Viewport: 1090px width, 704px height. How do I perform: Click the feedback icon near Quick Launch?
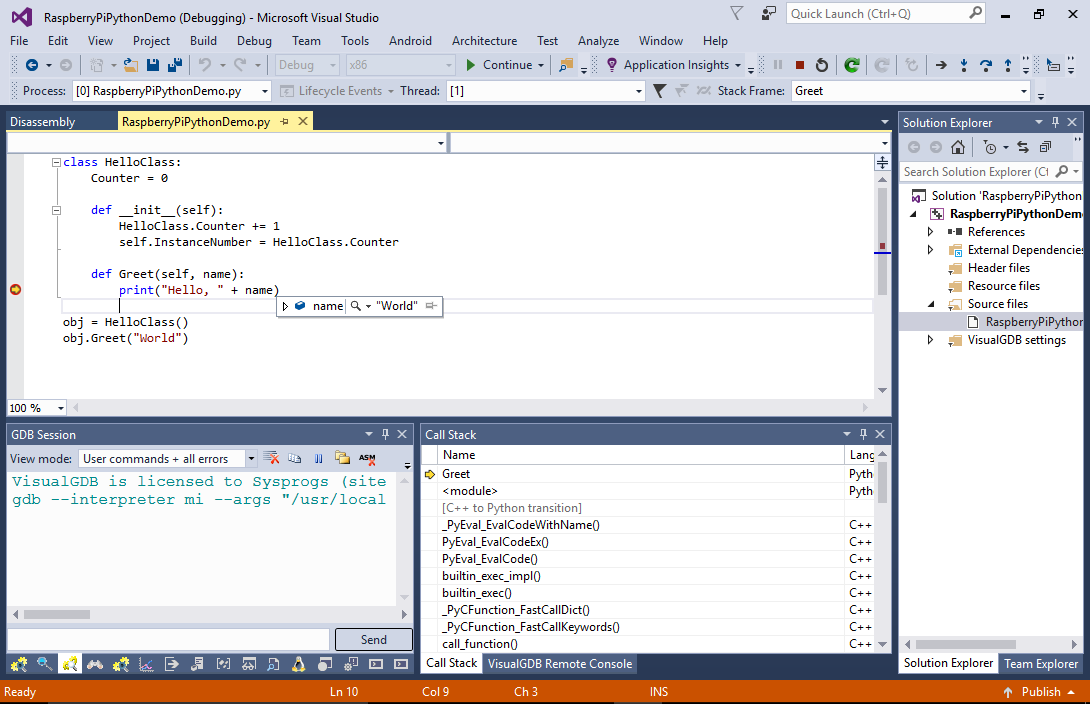(x=769, y=13)
